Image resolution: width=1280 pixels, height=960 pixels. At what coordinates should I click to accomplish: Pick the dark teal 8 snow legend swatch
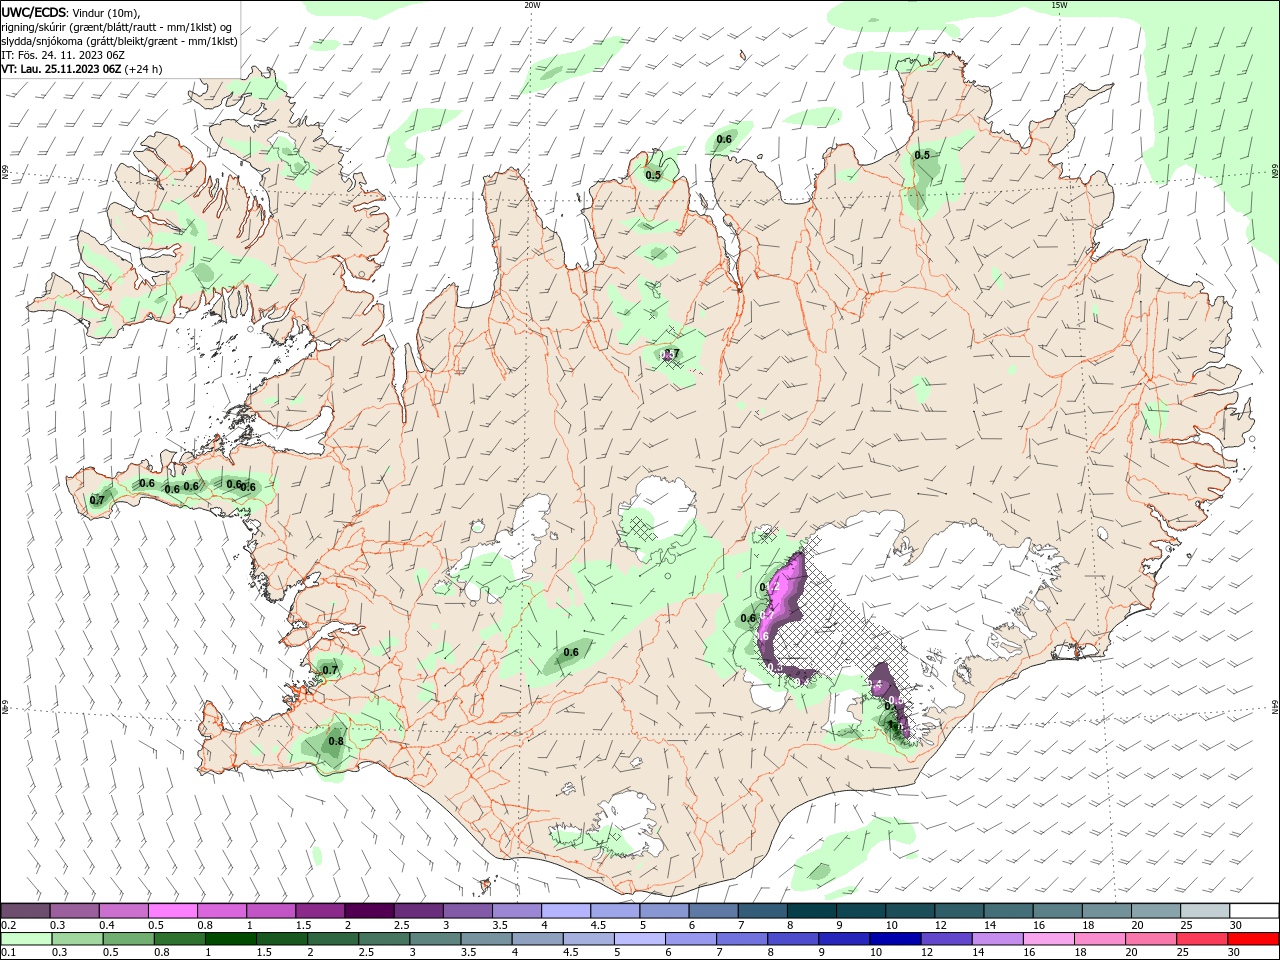click(812, 911)
